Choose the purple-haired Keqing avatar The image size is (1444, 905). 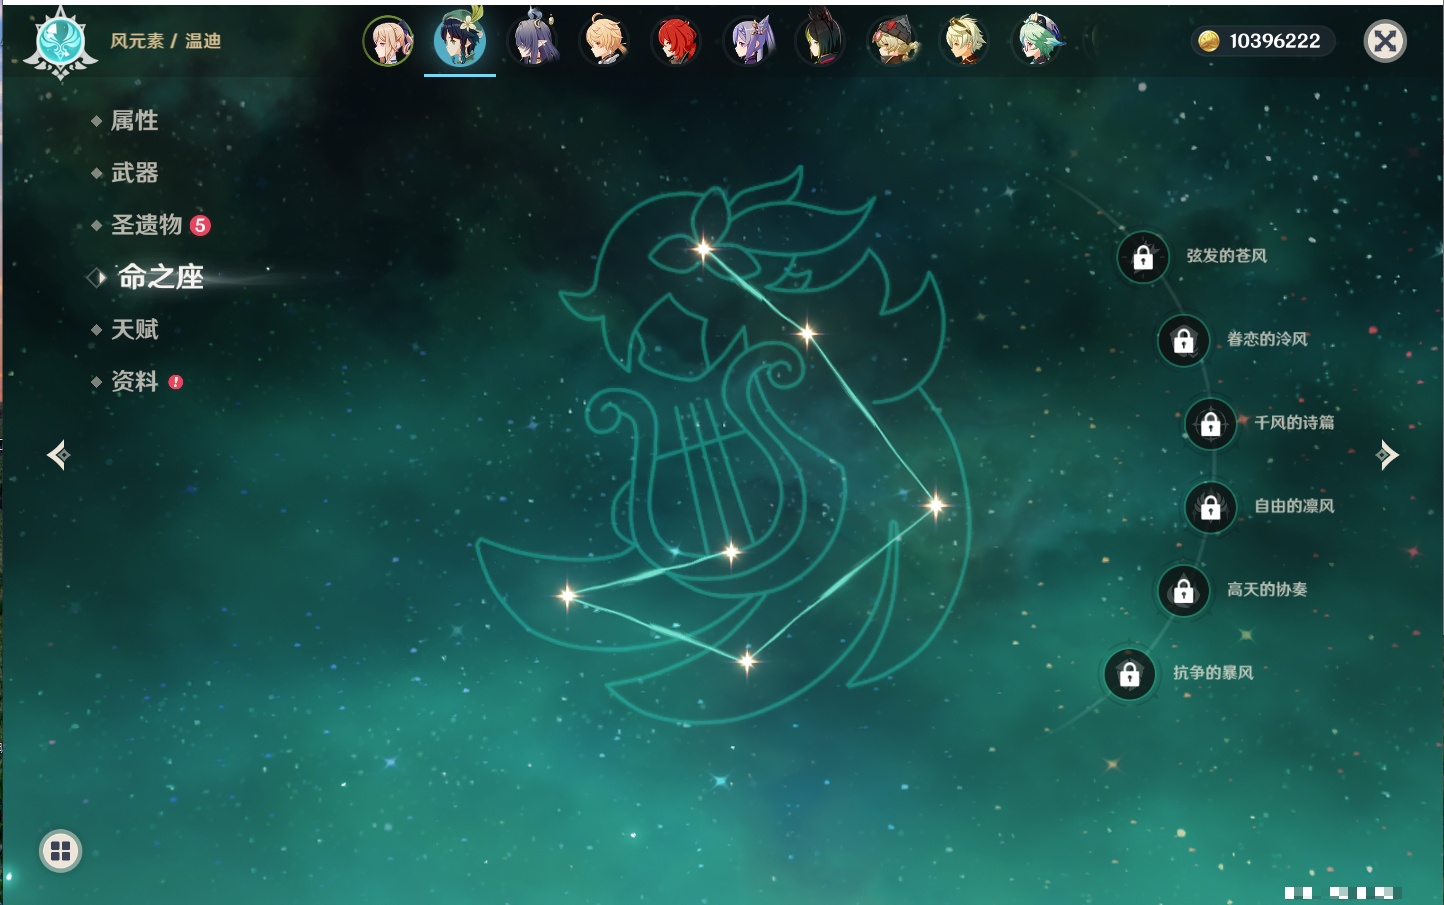749,41
